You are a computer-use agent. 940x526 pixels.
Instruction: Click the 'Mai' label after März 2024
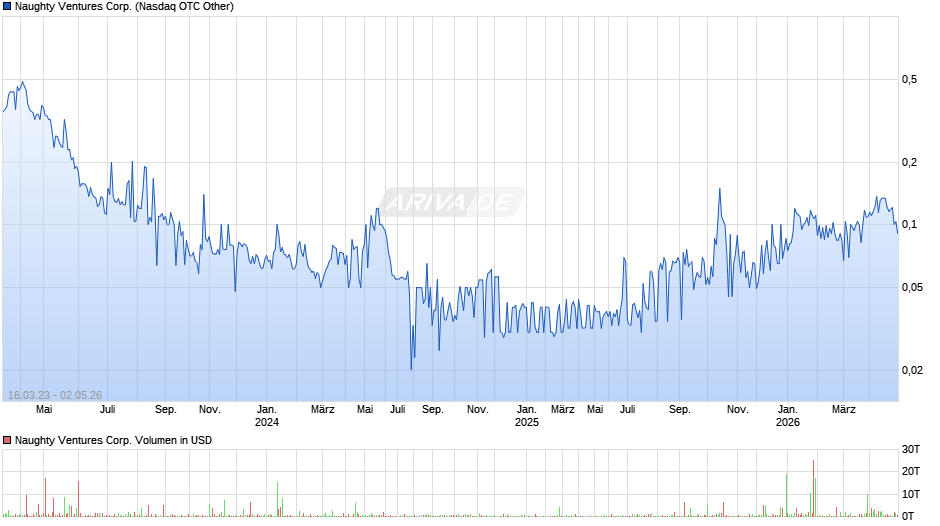pos(365,410)
